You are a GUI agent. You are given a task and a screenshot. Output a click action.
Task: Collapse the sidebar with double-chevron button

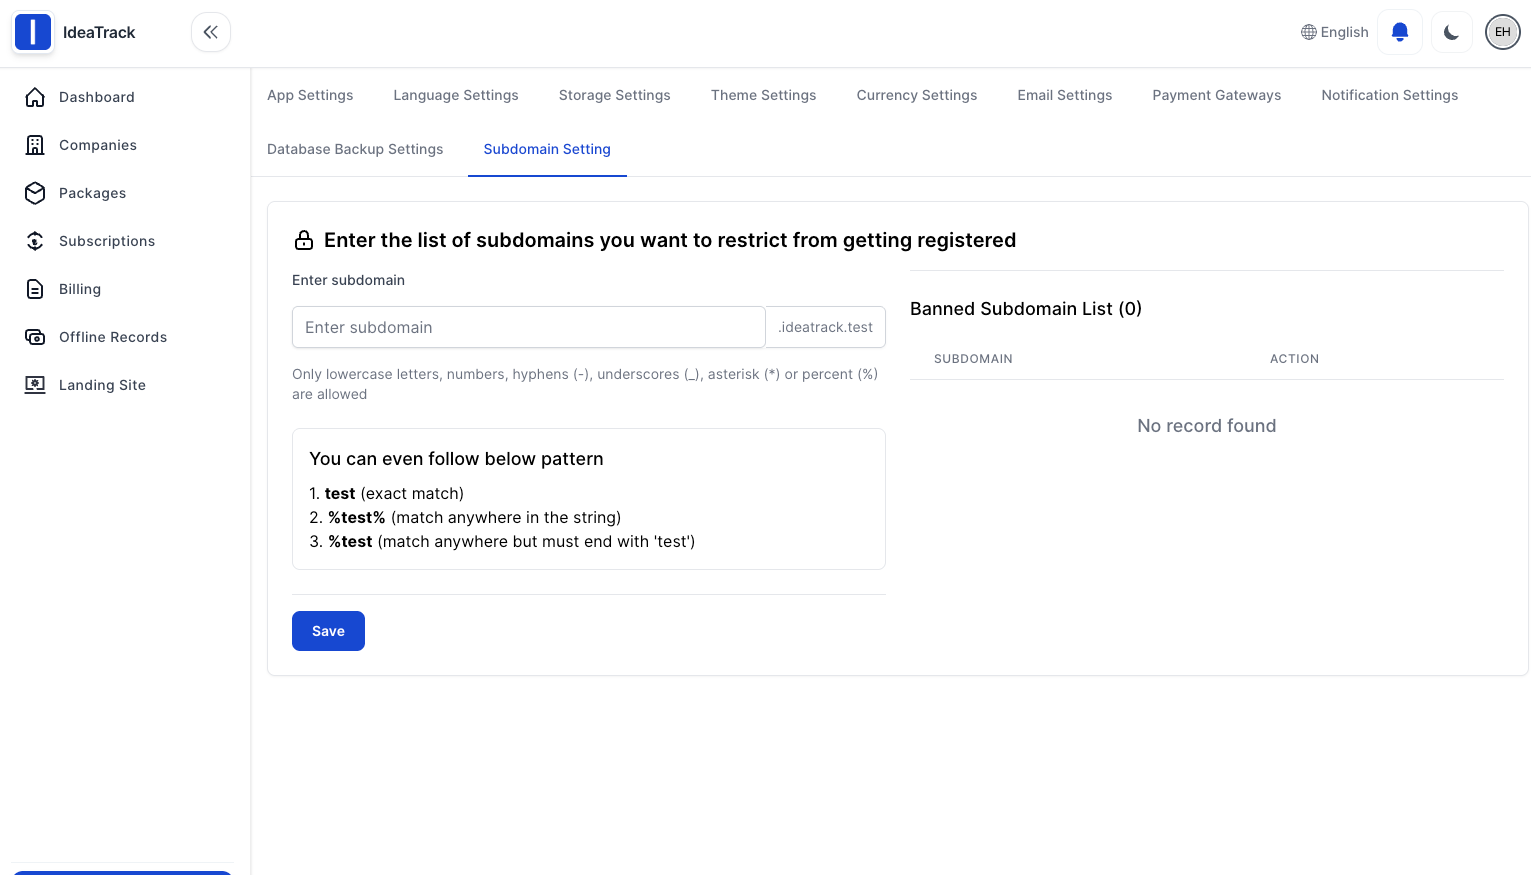(x=211, y=32)
